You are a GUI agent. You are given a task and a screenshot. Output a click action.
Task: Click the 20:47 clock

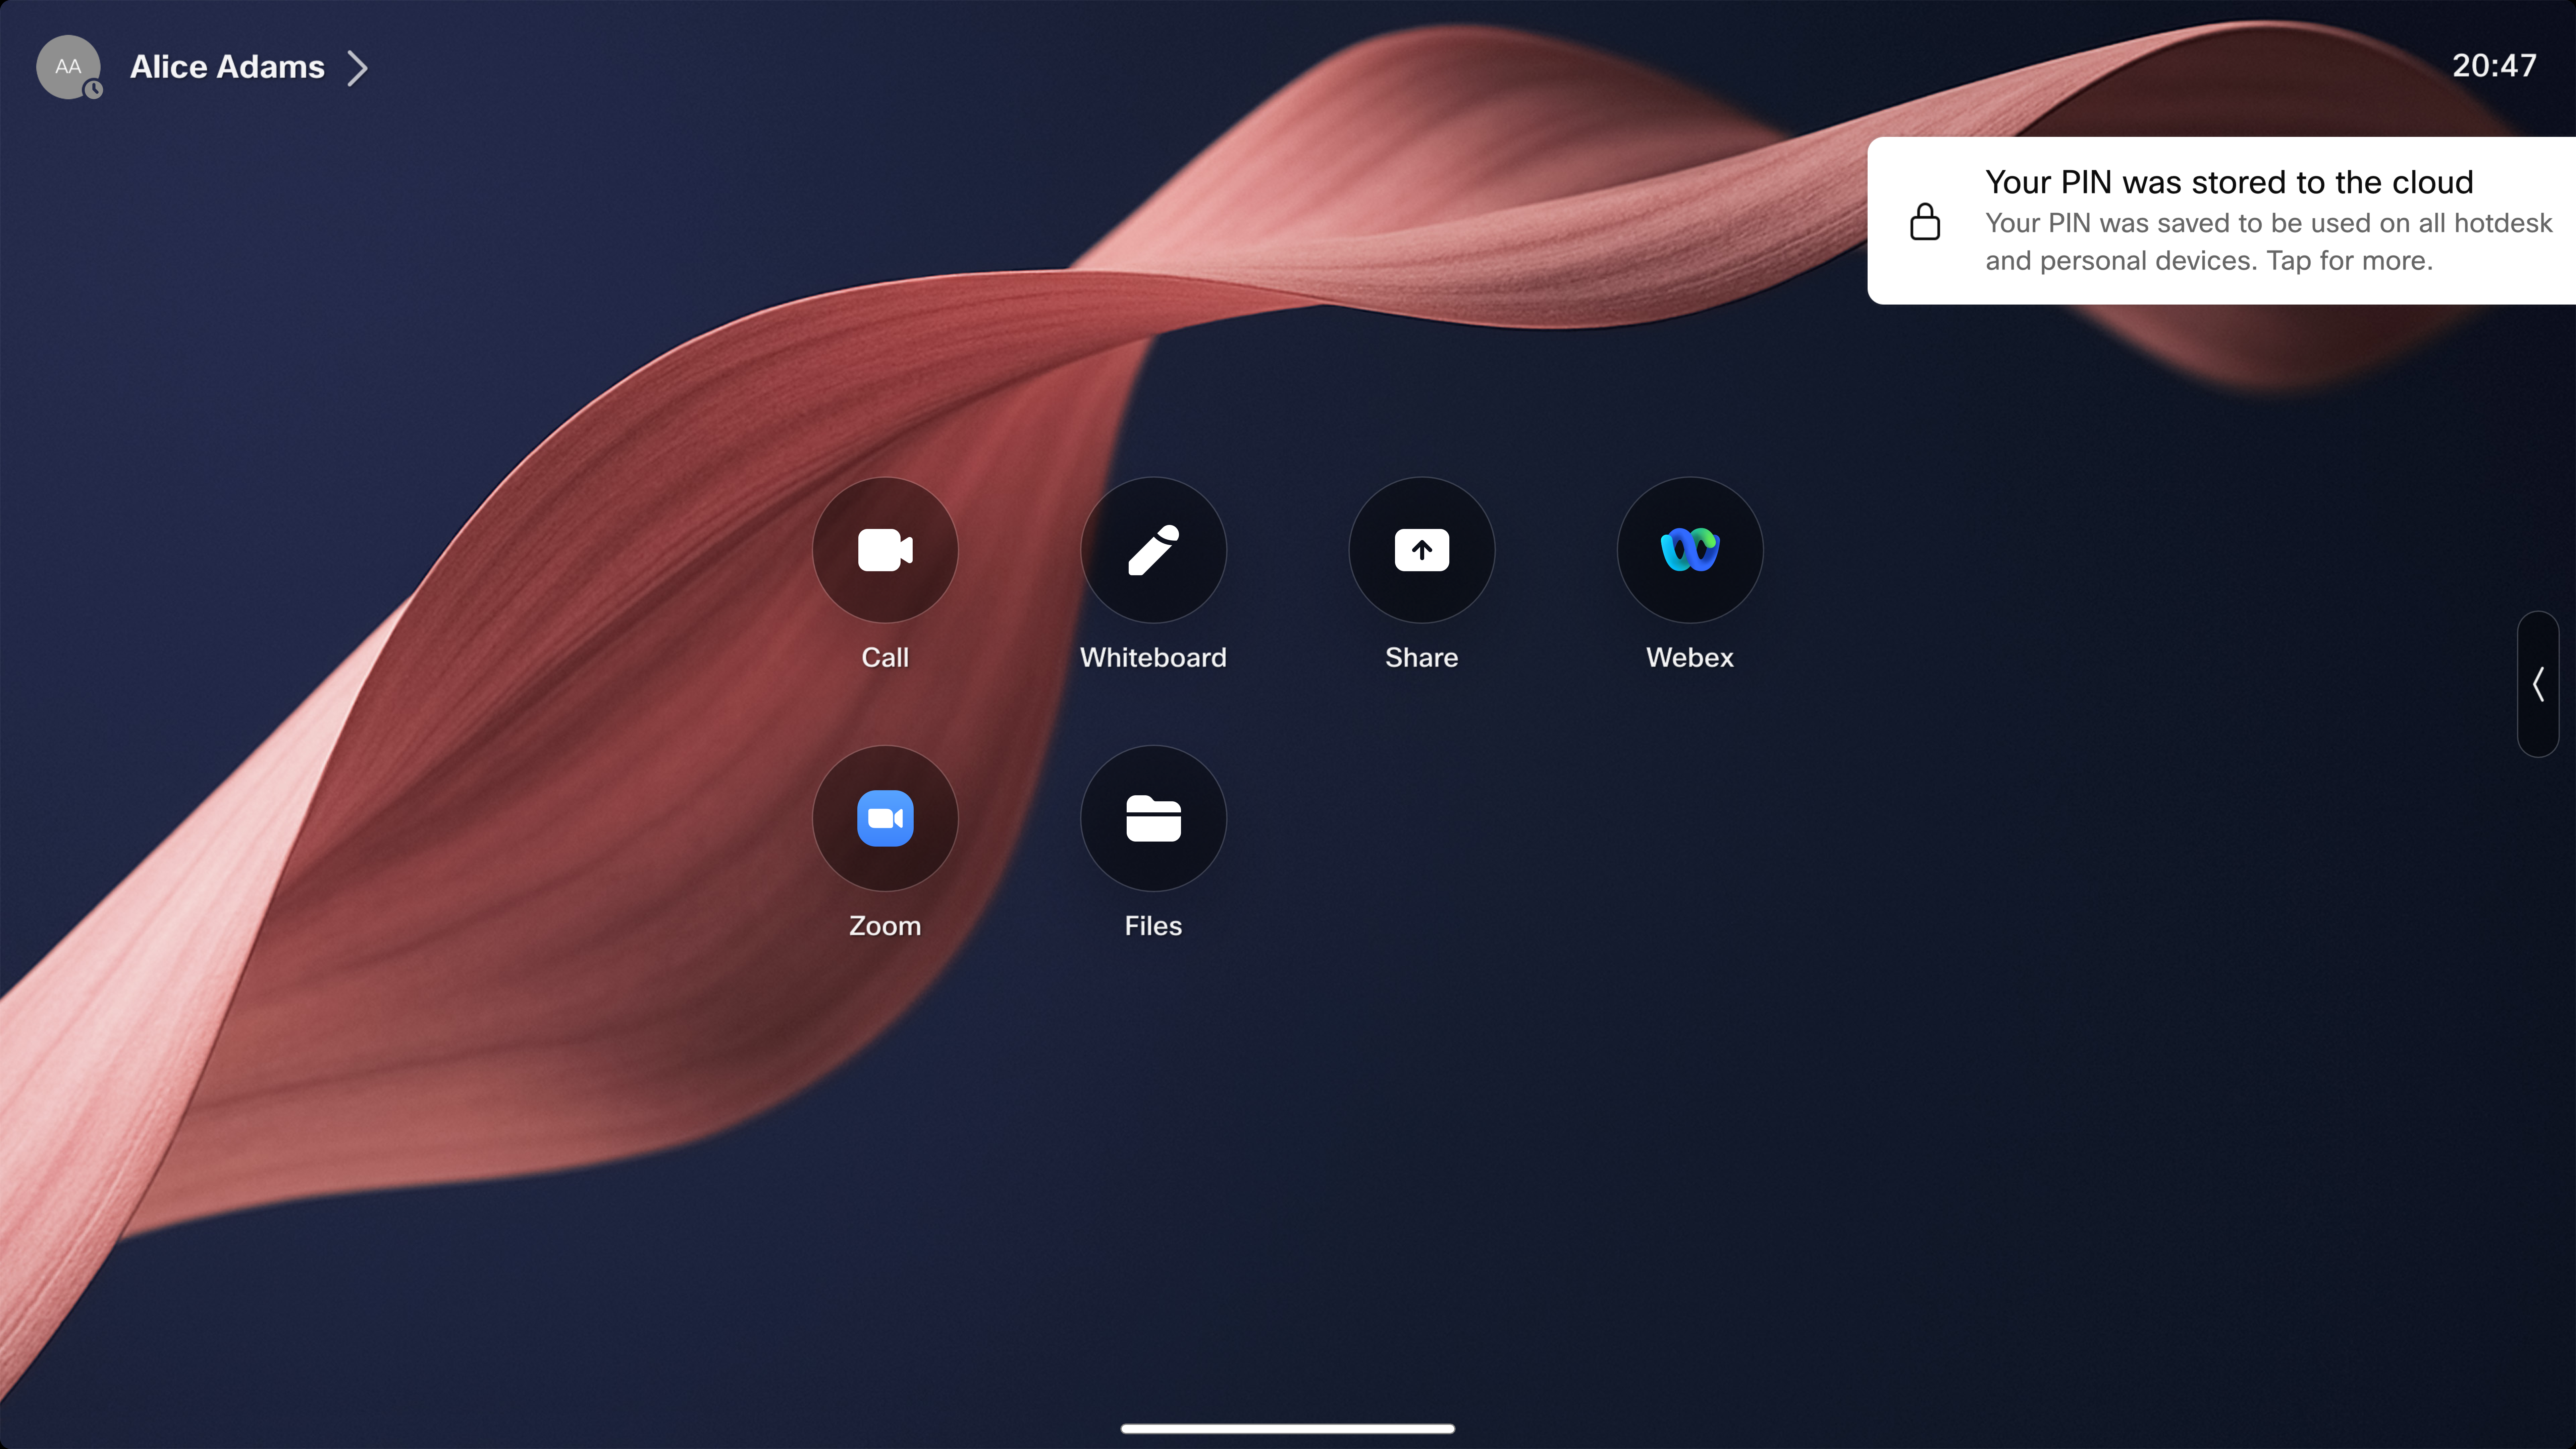2494,66
